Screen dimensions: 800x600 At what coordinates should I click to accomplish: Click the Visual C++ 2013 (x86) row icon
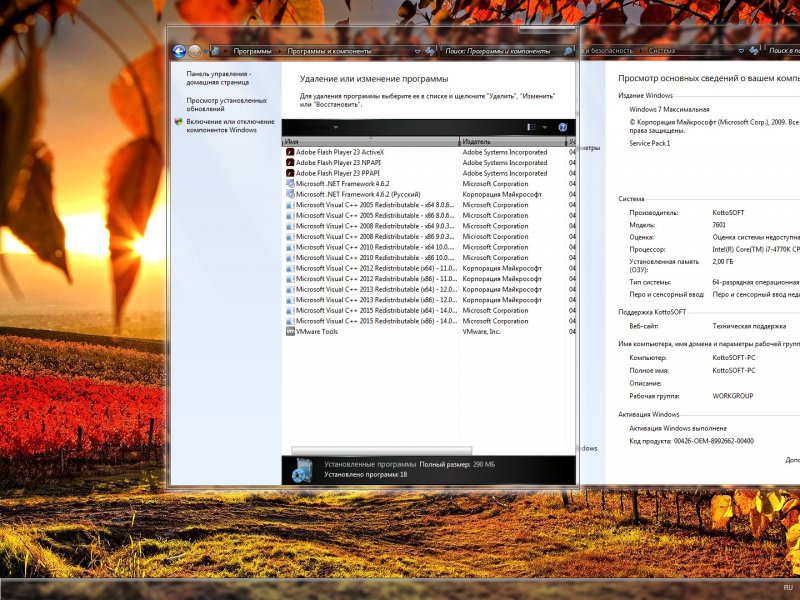(x=290, y=300)
